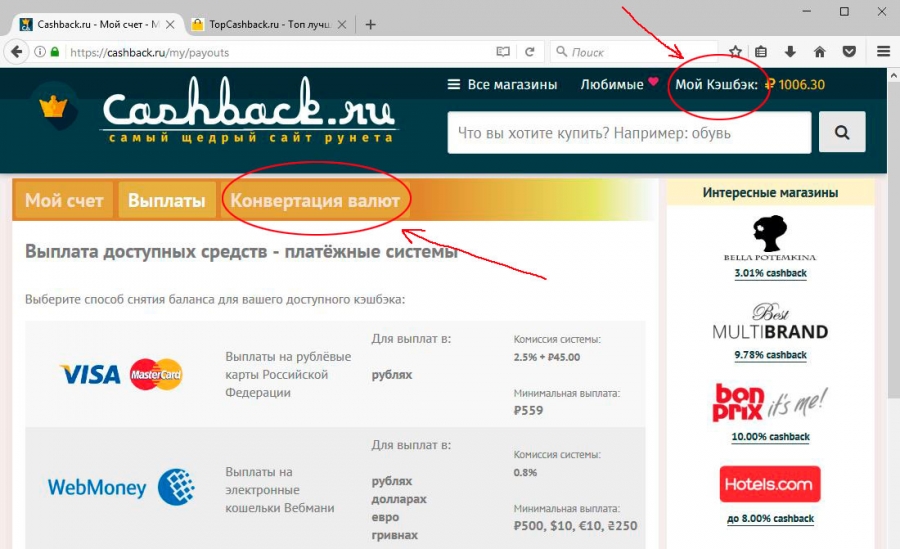Open the 3.01% cashback link
The width and height of the screenshot is (900, 549).
pyautogui.click(x=770, y=273)
